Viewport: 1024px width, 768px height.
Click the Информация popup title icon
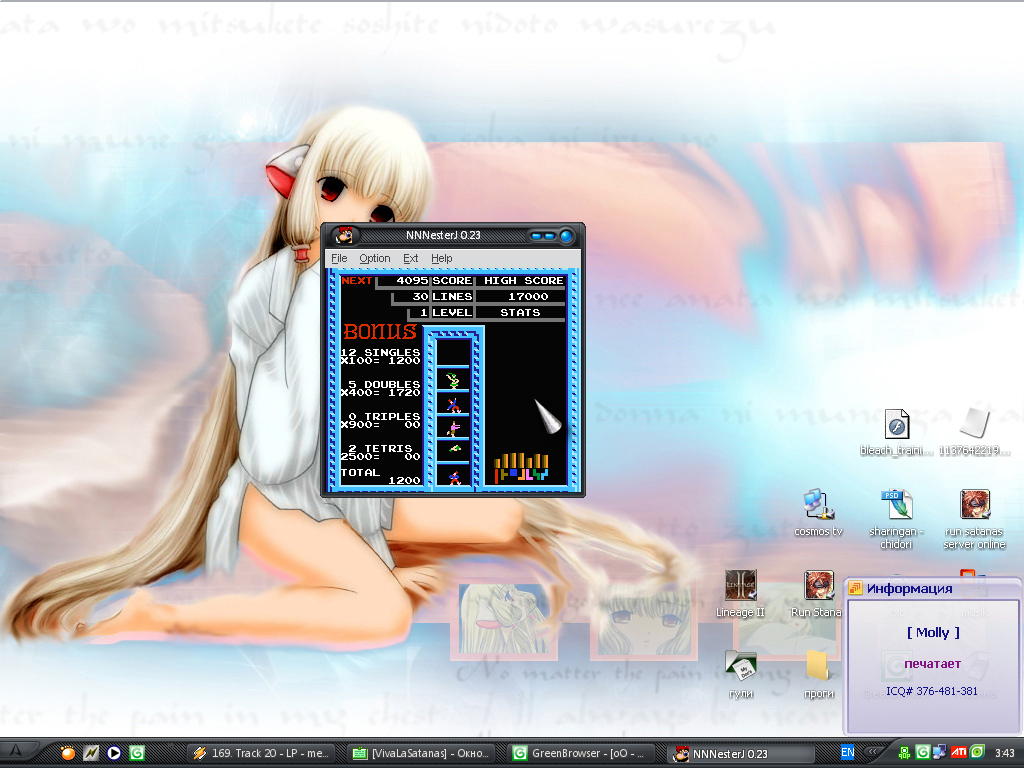click(x=855, y=589)
